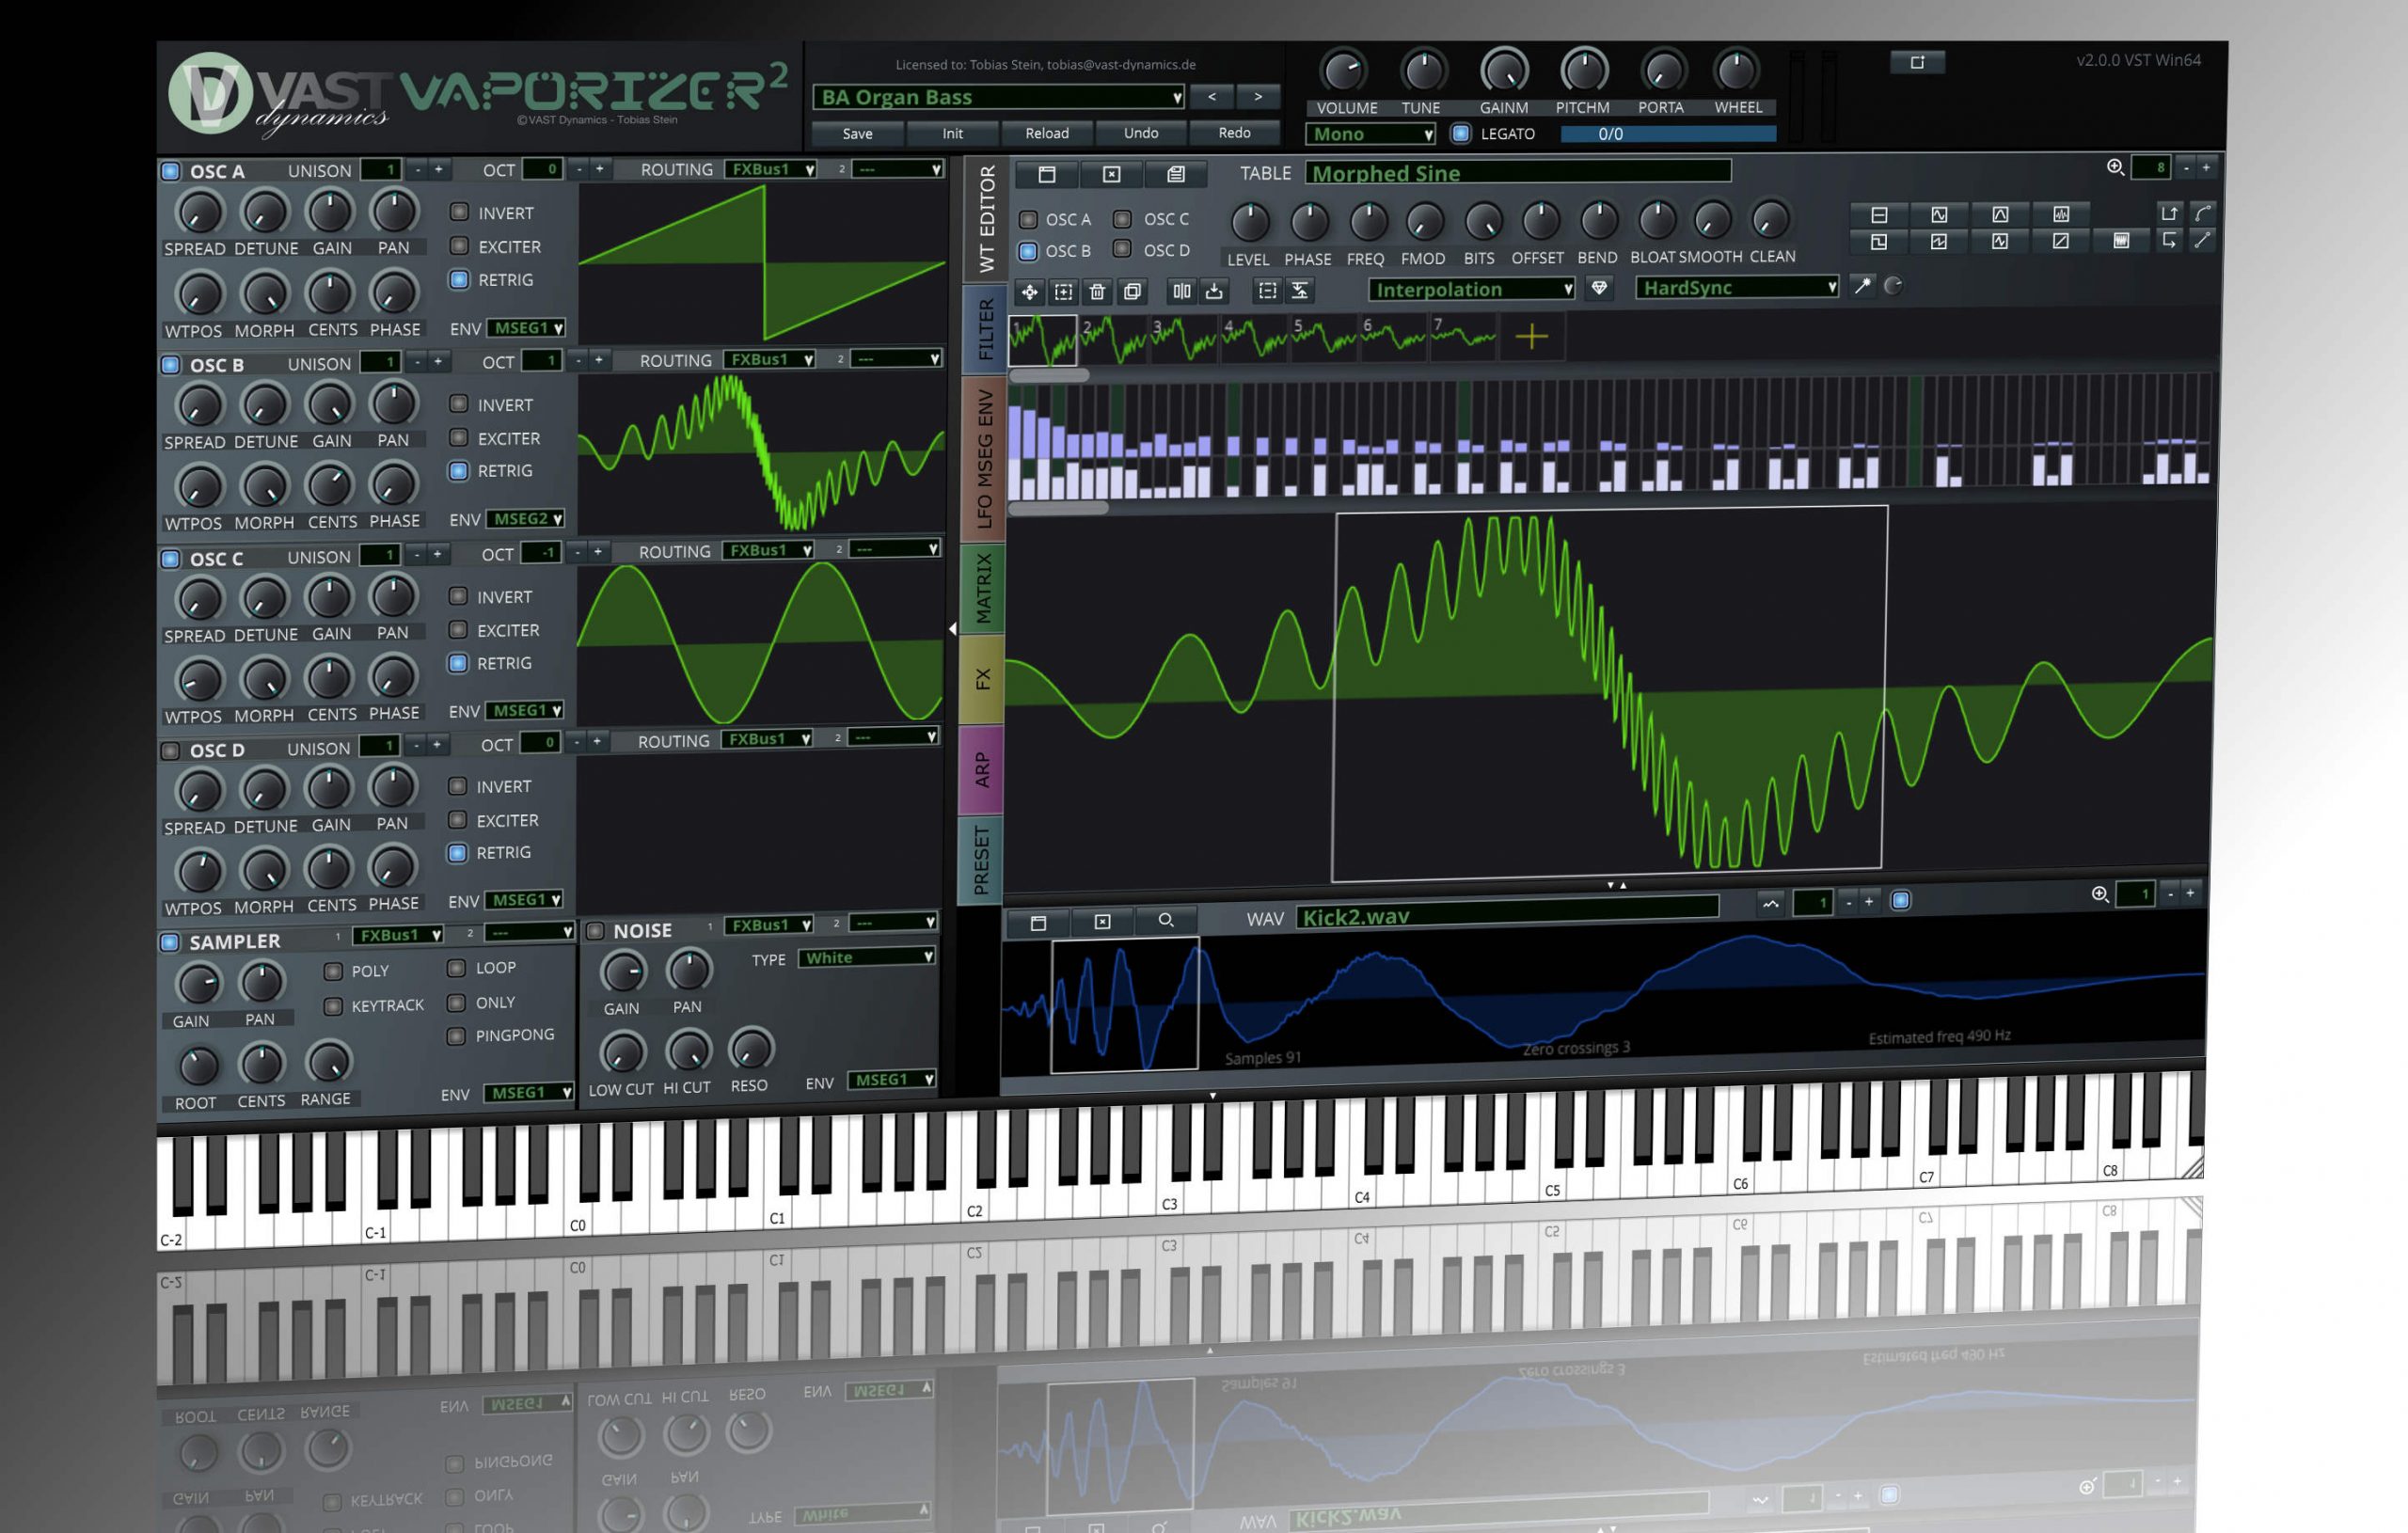This screenshot has height=1533, width=2408.
Task: Click the dashed select-all frames icon
Action: click(1267, 291)
